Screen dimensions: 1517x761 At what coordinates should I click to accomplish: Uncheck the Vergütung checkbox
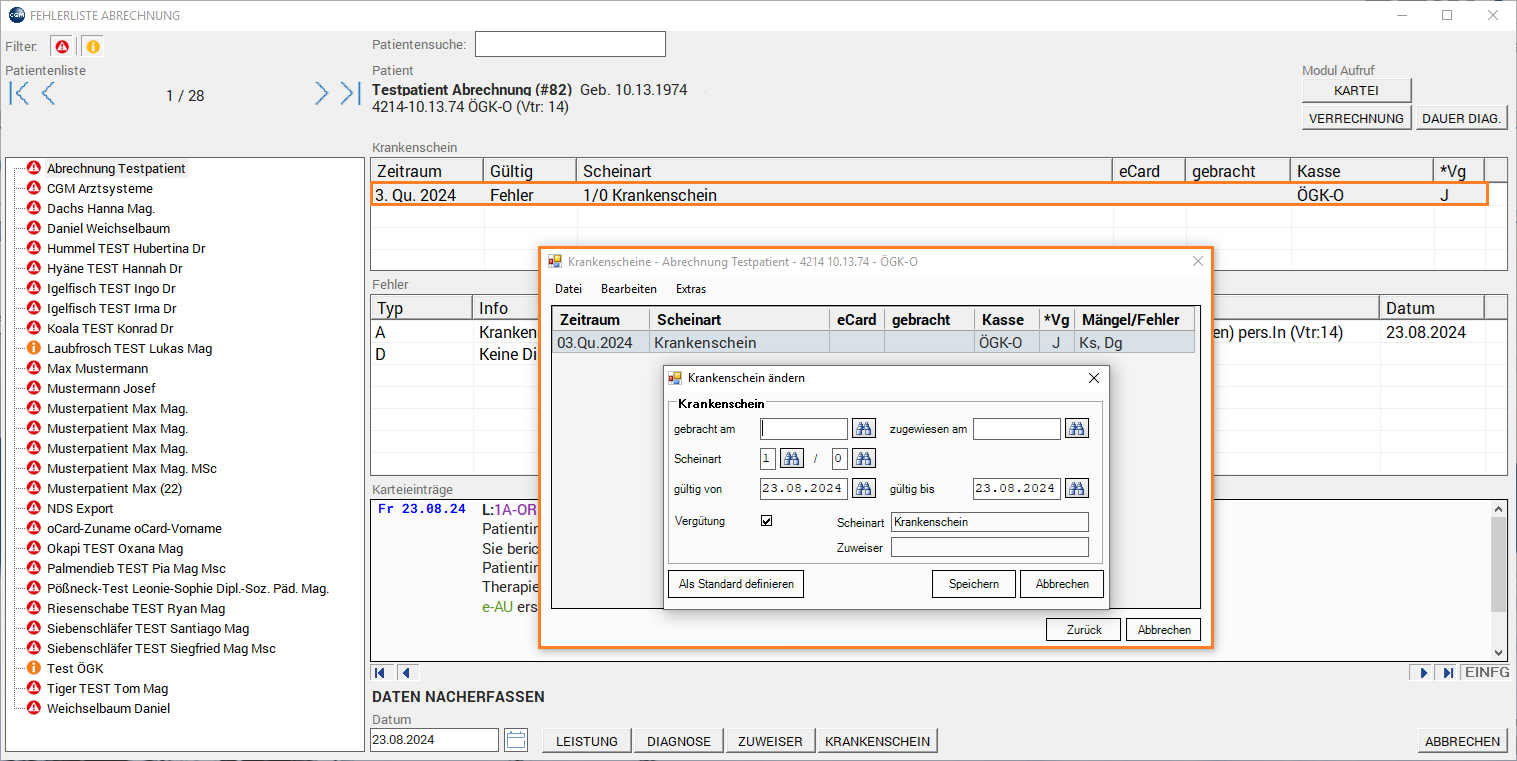tap(767, 521)
